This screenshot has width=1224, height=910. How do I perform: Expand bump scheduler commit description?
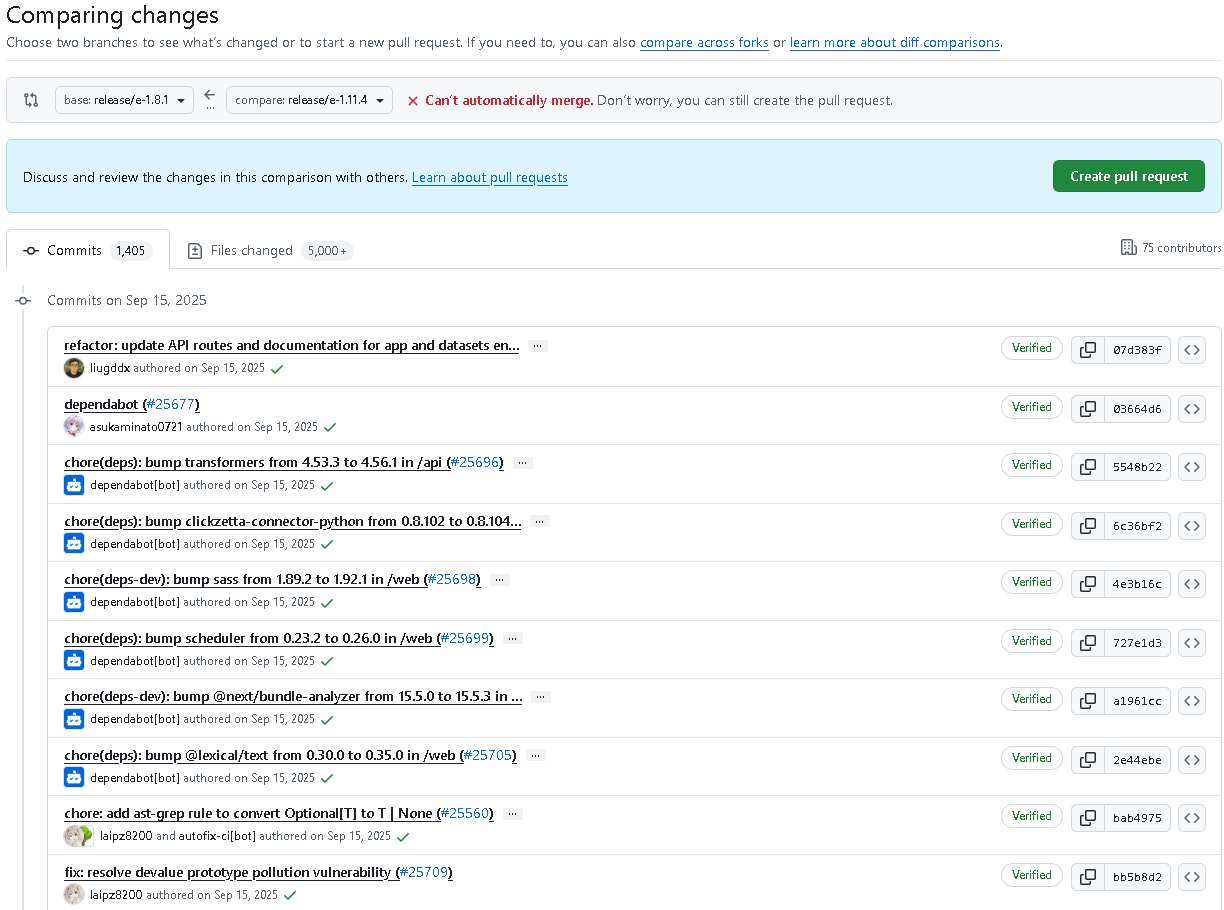point(513,639)
